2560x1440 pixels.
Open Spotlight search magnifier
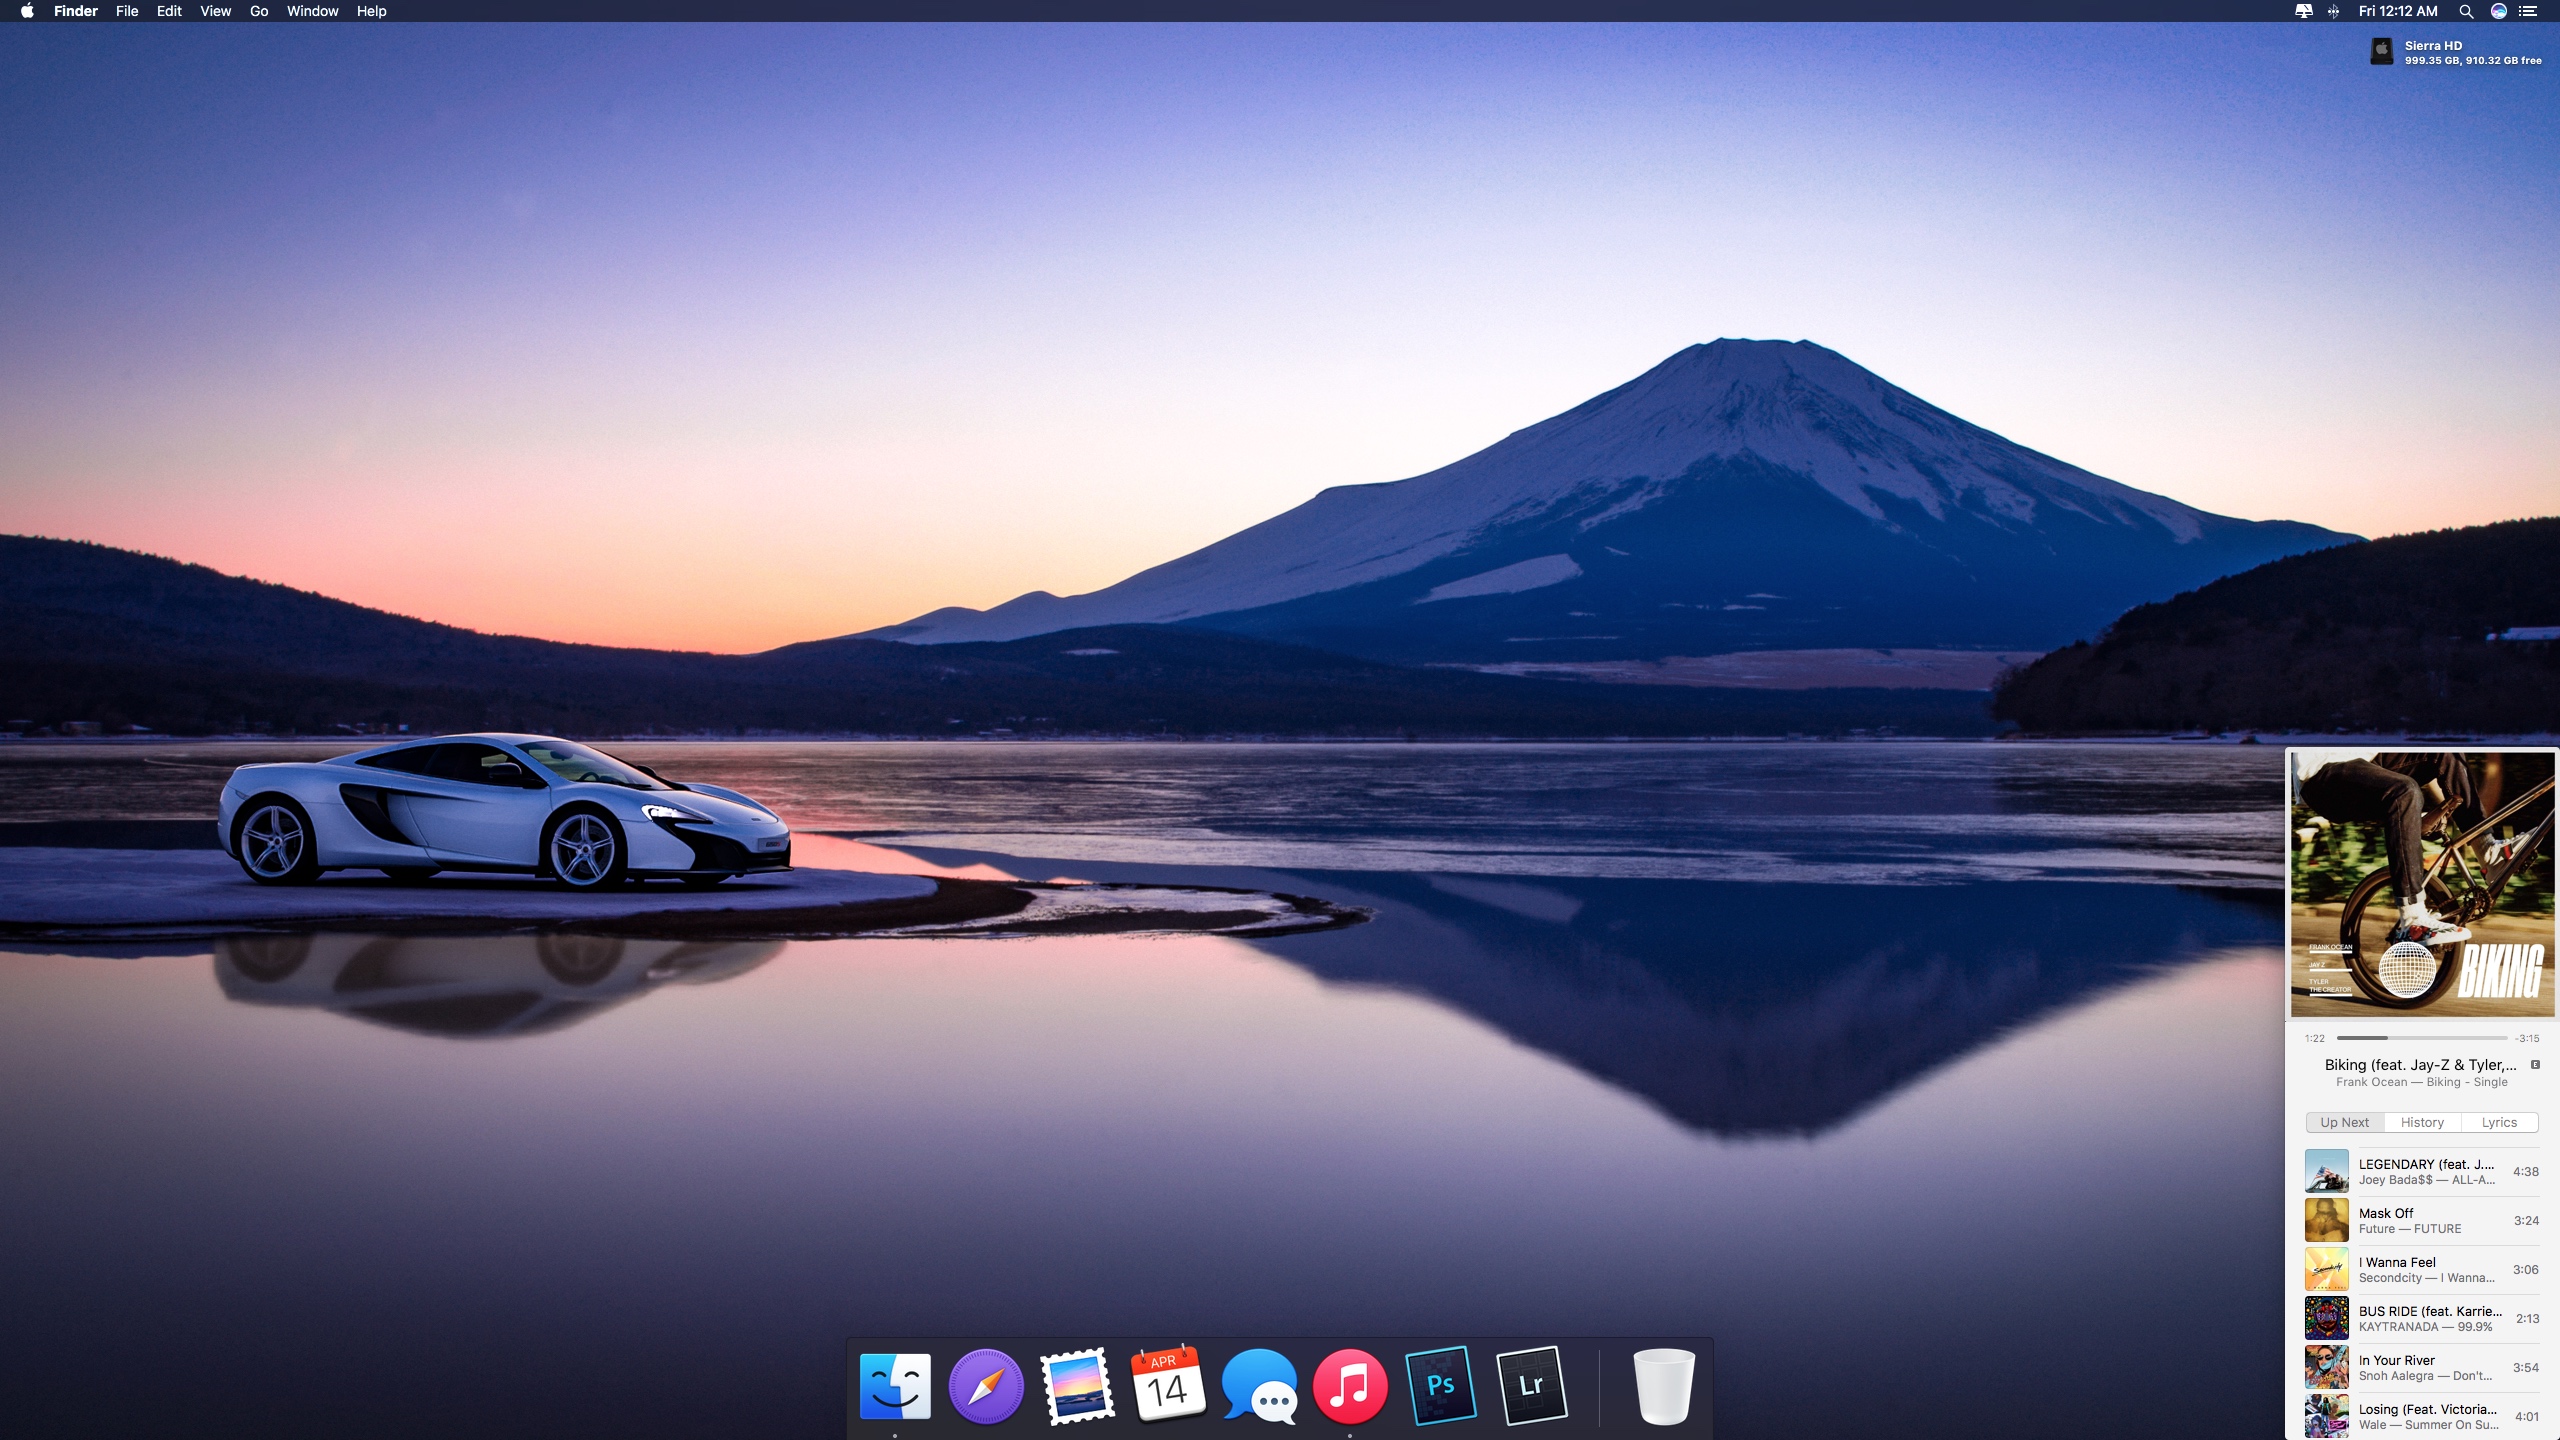click(2466, 11)
